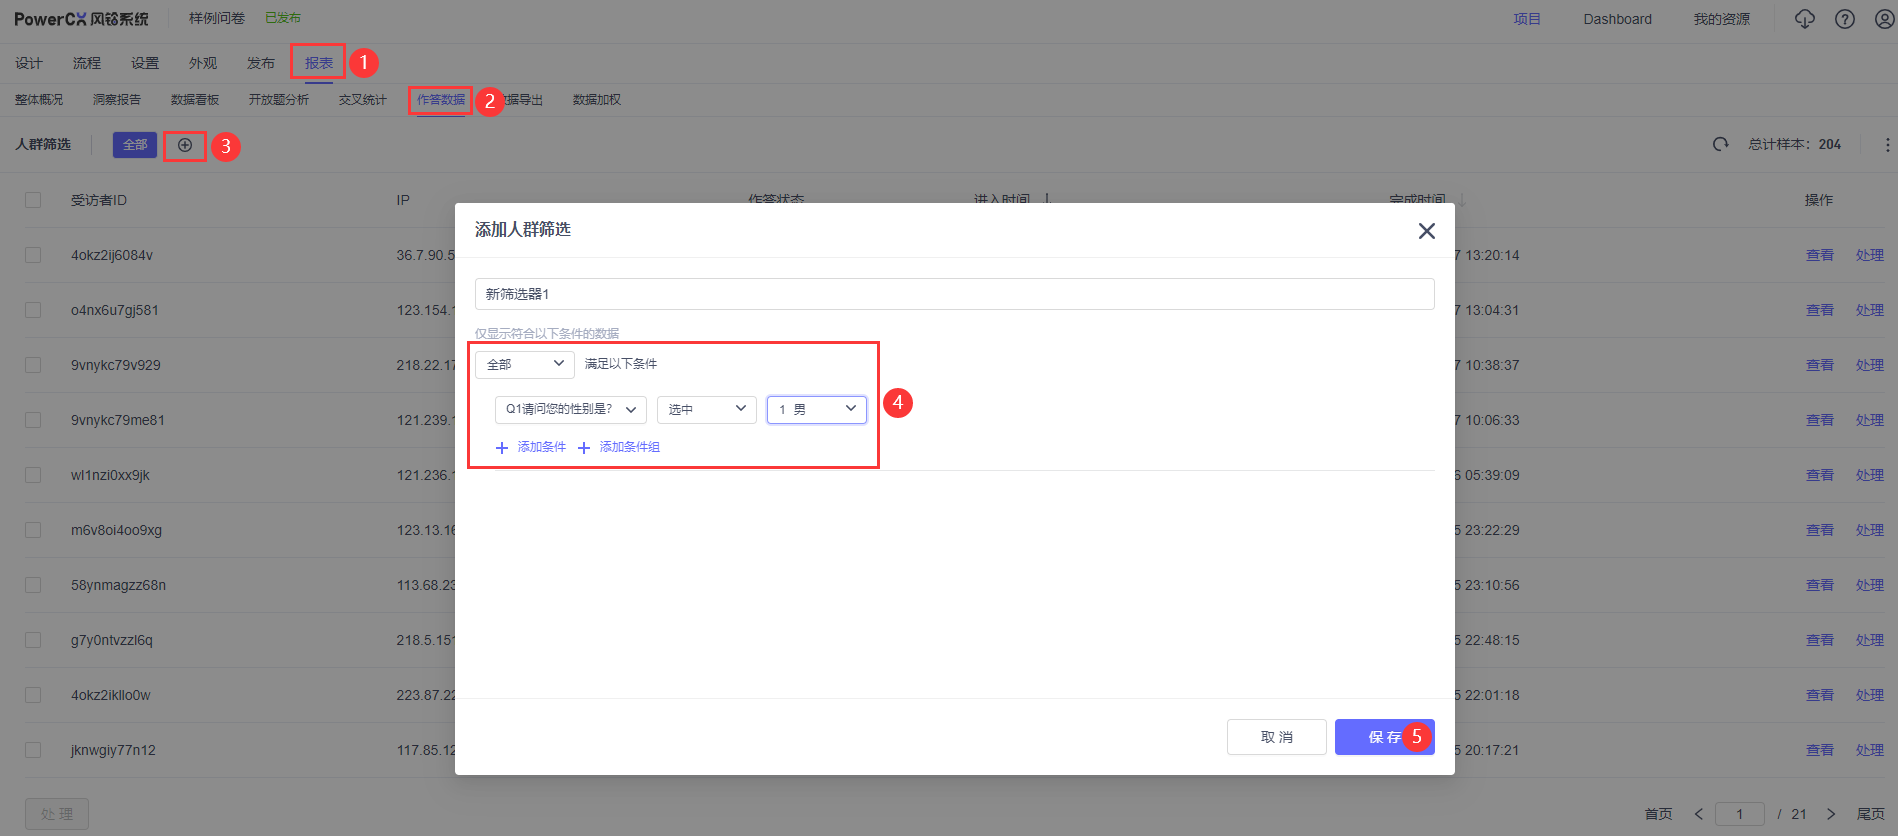
Task: Click the filter name input field
Action: (x=954, y=294)
